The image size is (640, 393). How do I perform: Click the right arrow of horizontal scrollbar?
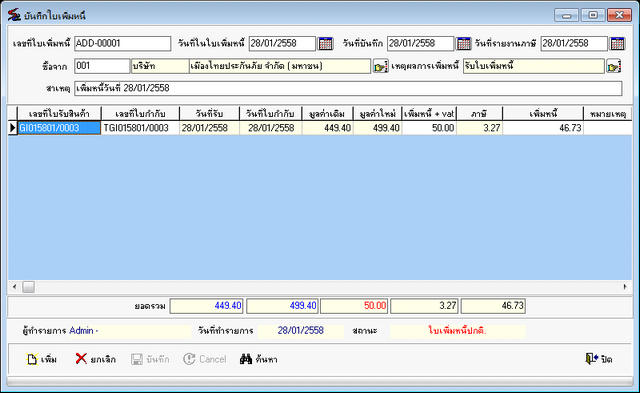coord(625,287)
